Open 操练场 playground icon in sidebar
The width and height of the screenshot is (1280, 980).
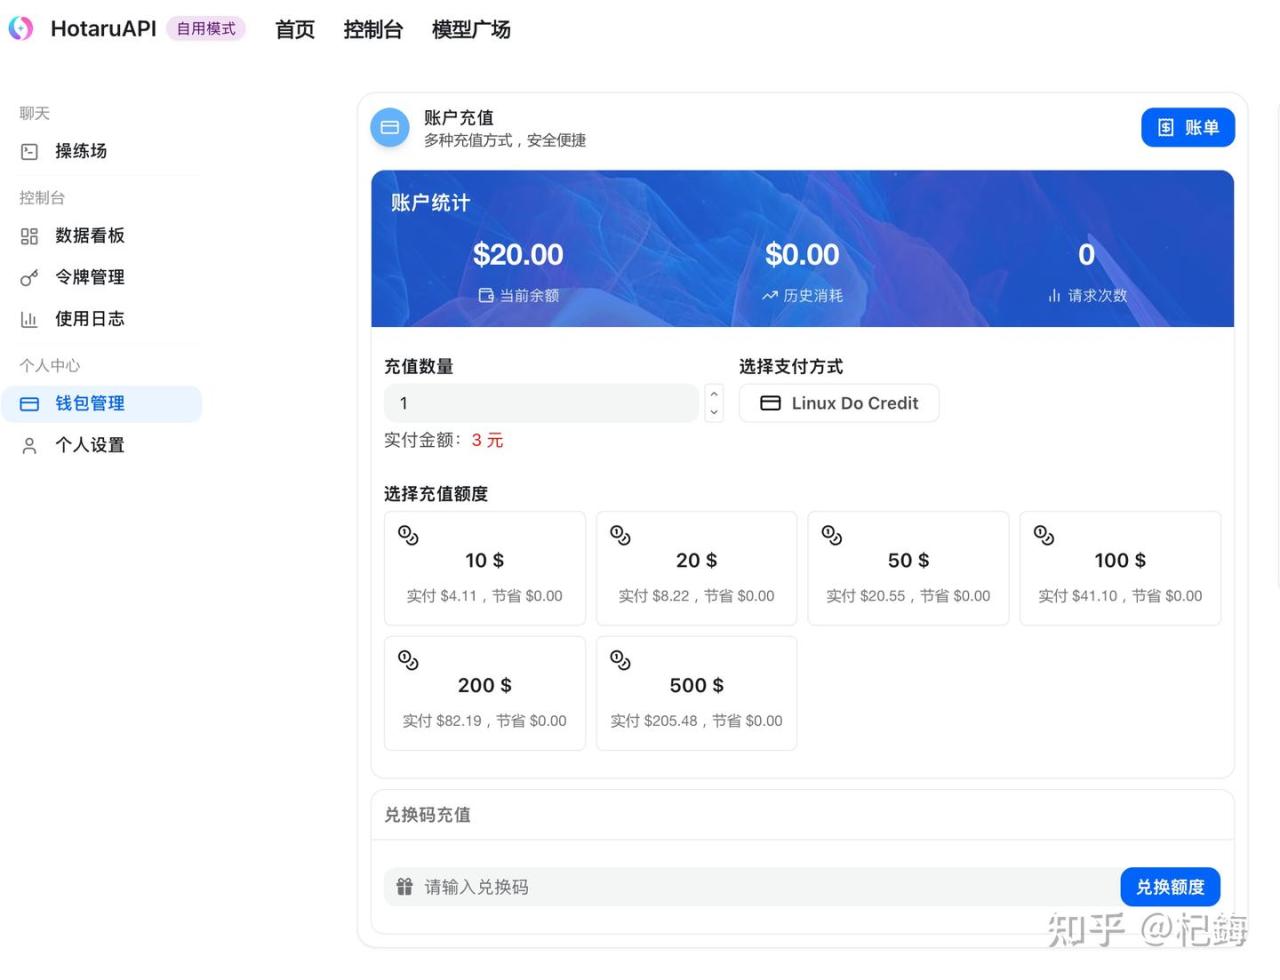tap(29, 152)
